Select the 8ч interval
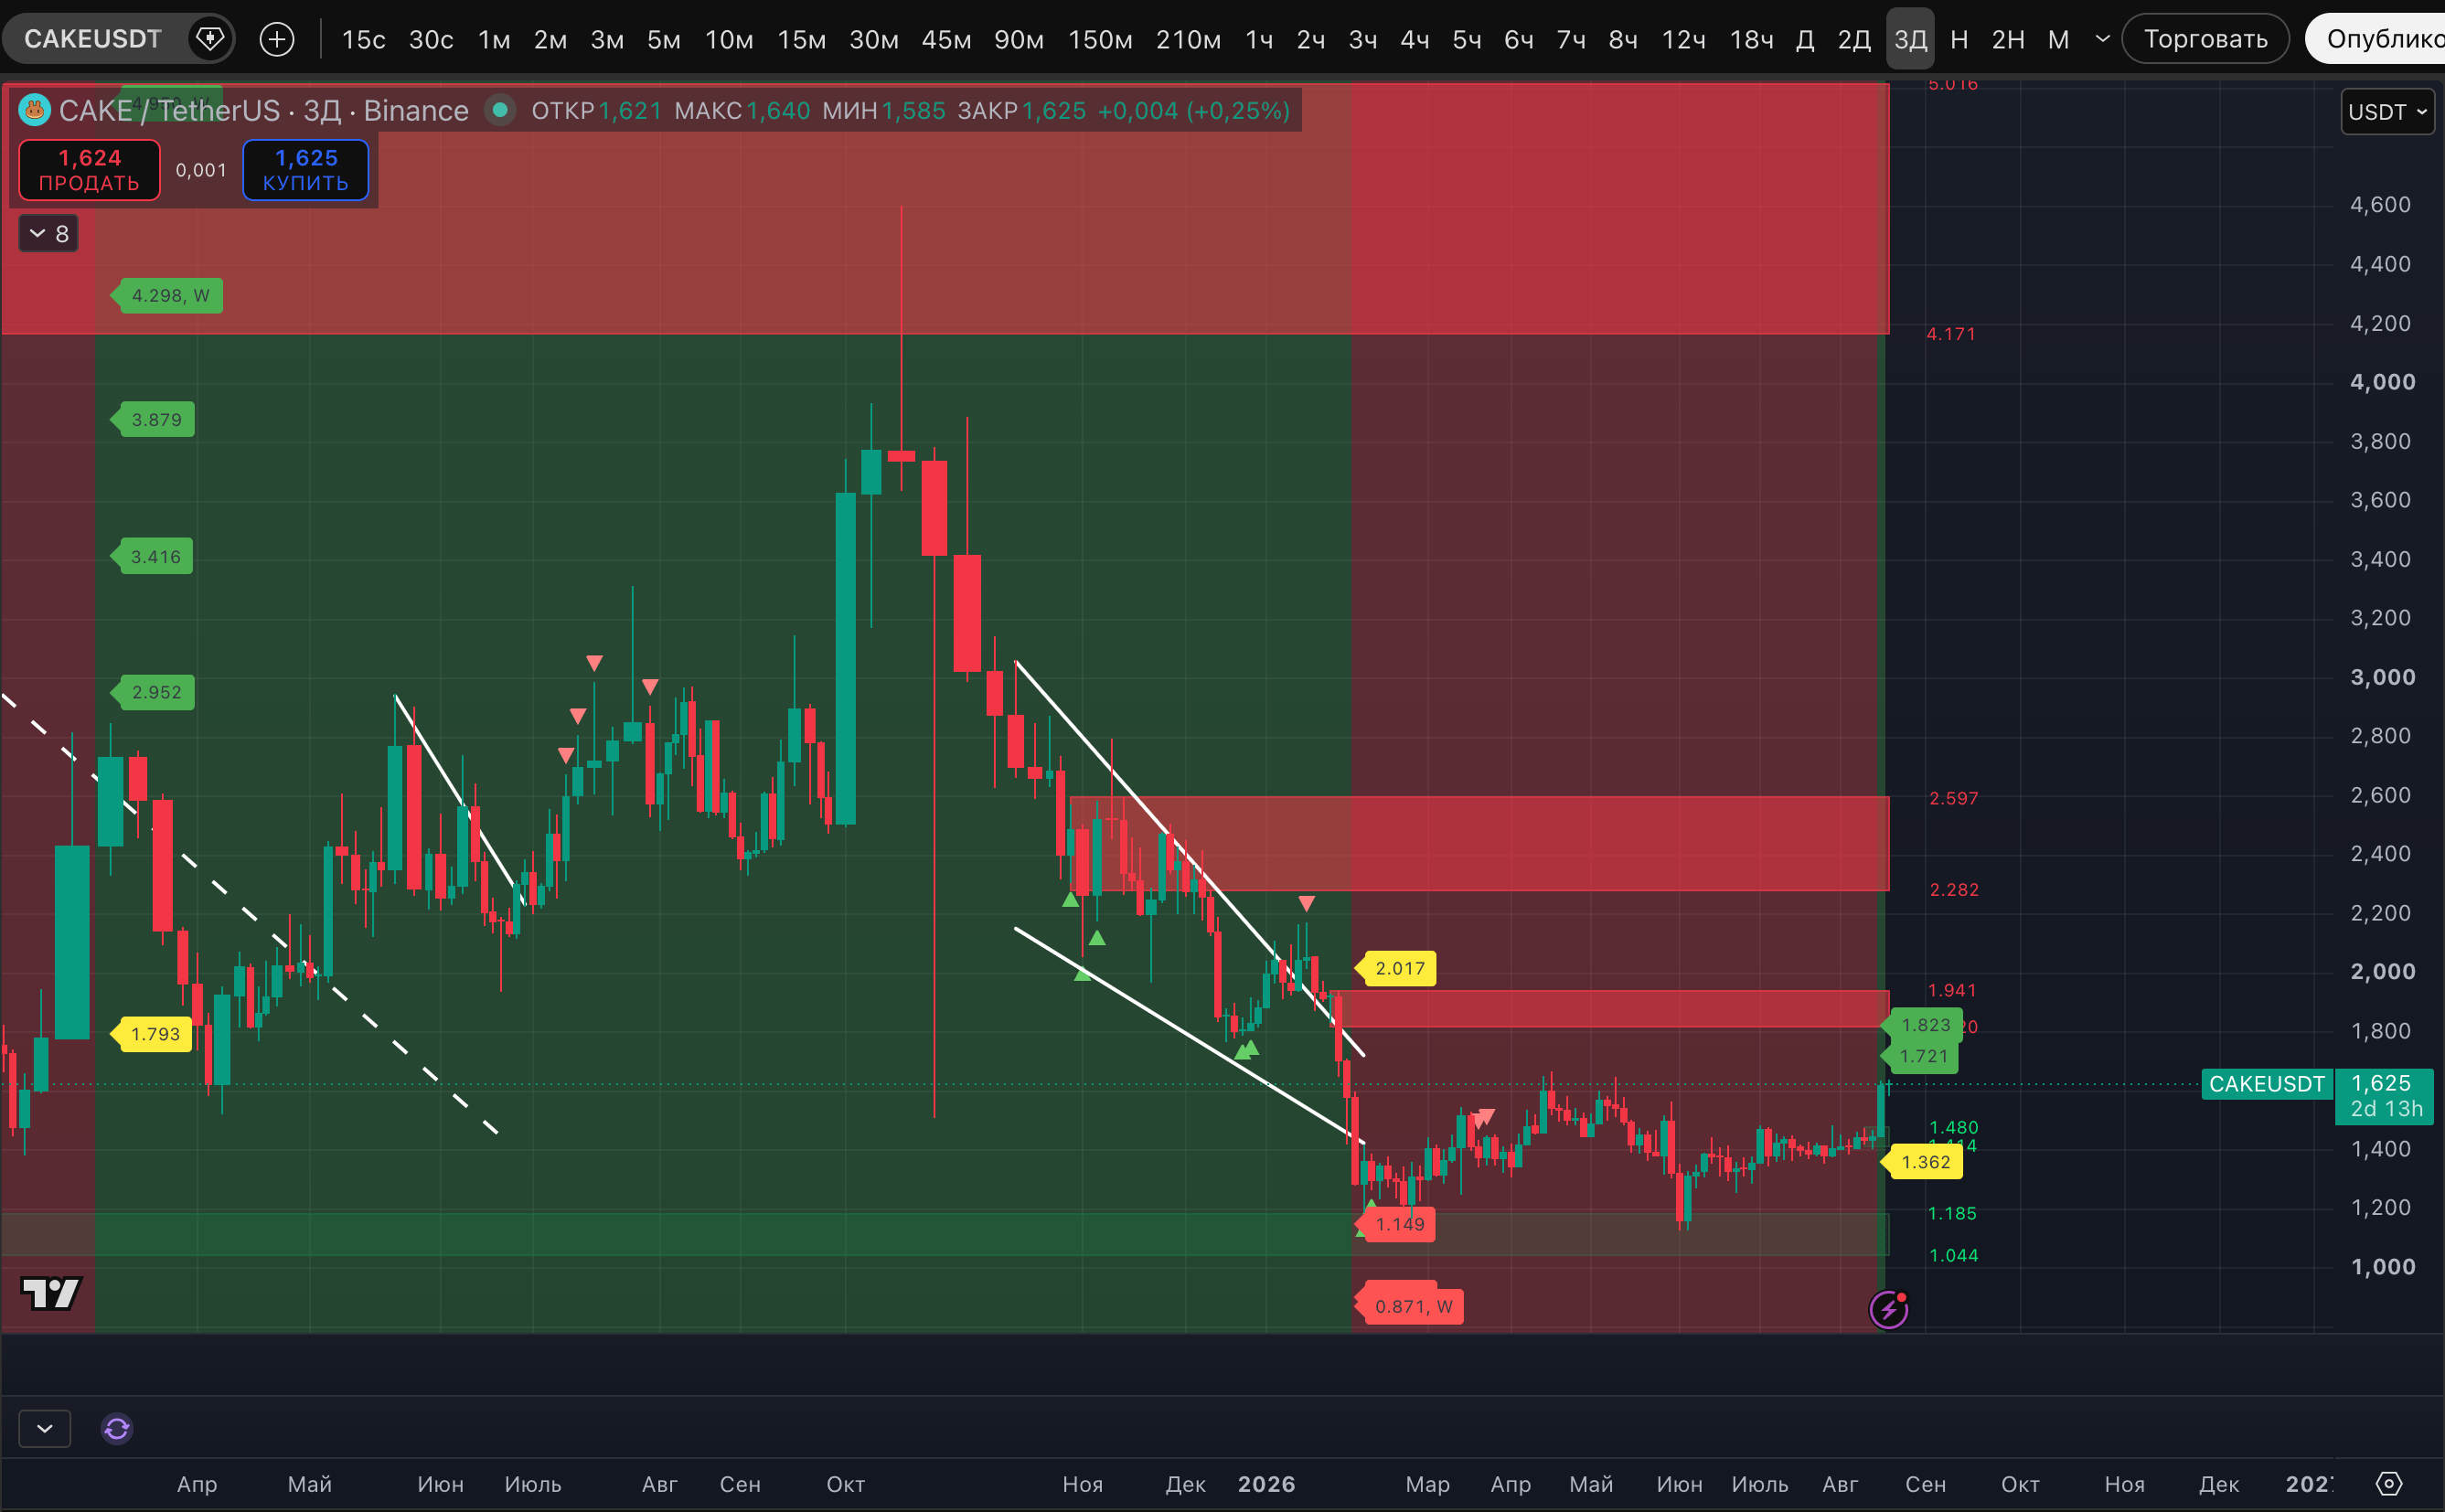 [1623, 39]
